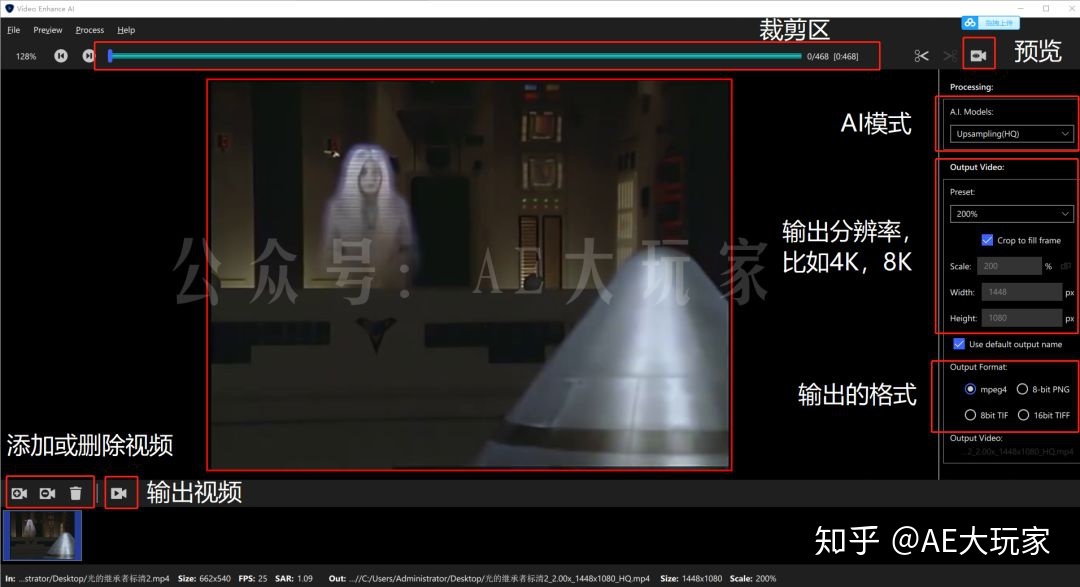Click the "Preset:" label
Viewport: 1080px width, 587px height.
(962, 192)
